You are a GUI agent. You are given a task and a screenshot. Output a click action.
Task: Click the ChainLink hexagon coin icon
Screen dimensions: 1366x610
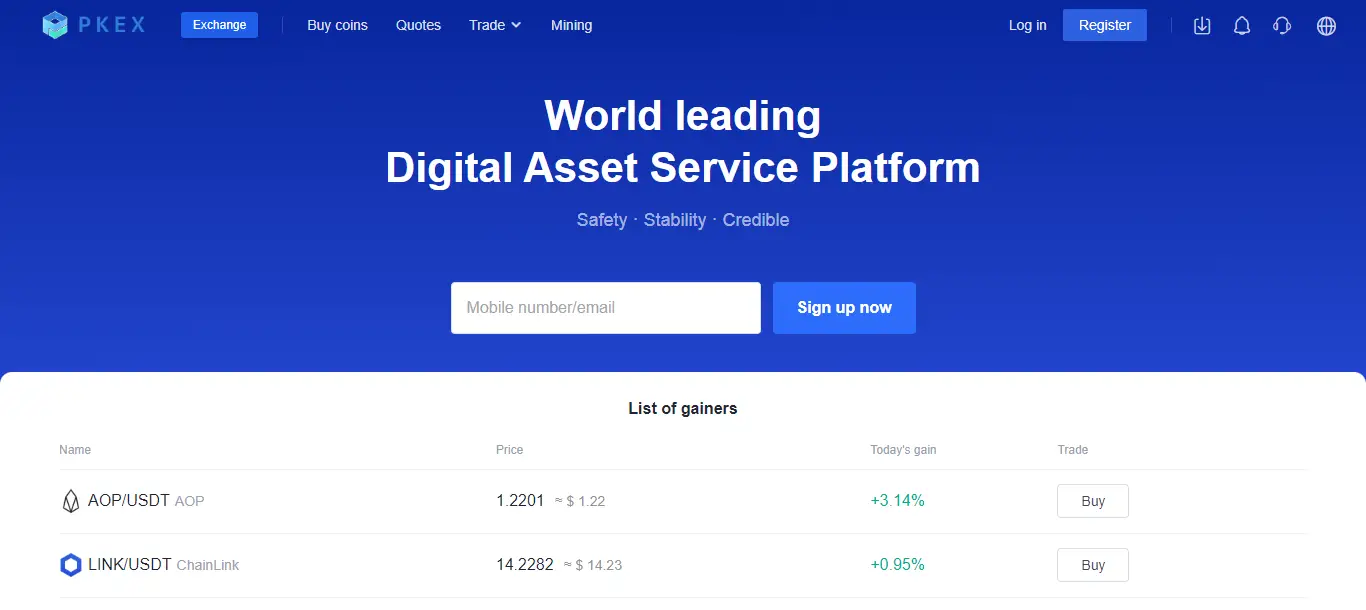[x=70, y=564]
